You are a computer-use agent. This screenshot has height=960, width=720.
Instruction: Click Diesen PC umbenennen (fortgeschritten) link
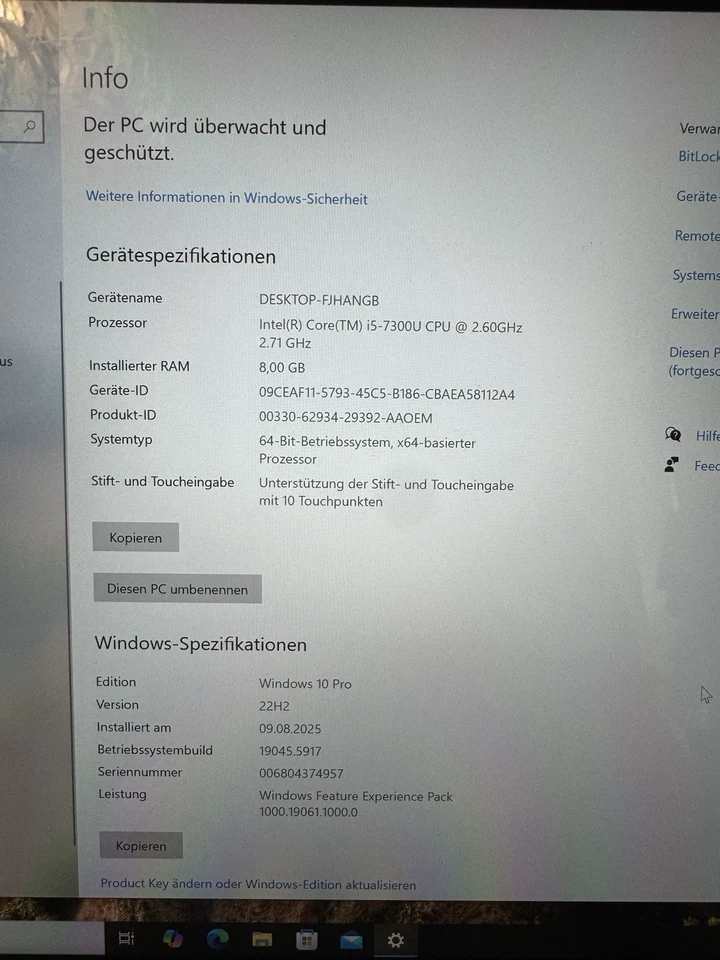click(x=694, y=362)
